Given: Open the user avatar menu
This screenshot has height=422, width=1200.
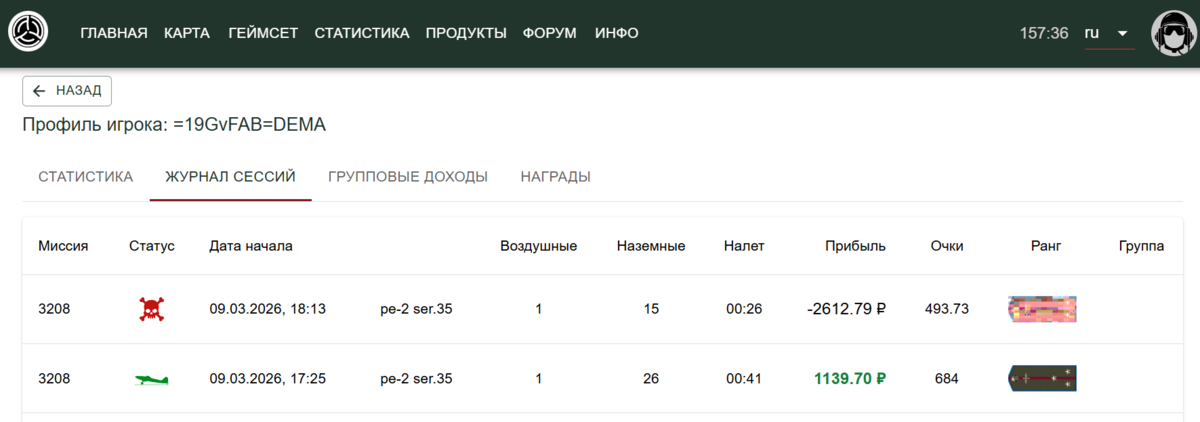Looking at the screenshot, I should tap(1175, 33).
